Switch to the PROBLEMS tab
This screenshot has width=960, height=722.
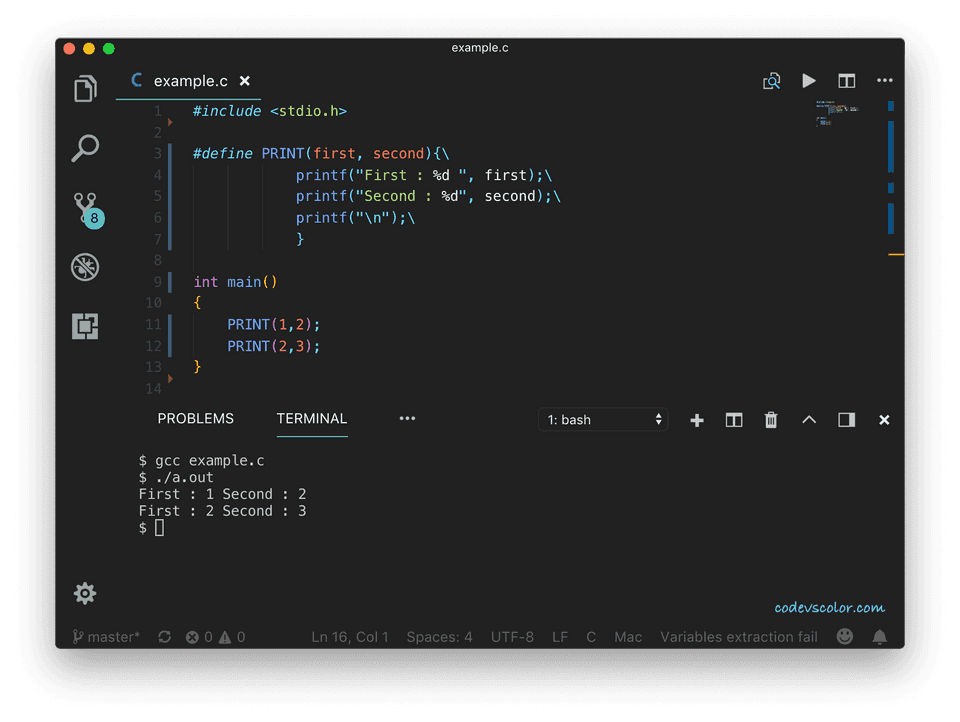(x=195, y=419)
